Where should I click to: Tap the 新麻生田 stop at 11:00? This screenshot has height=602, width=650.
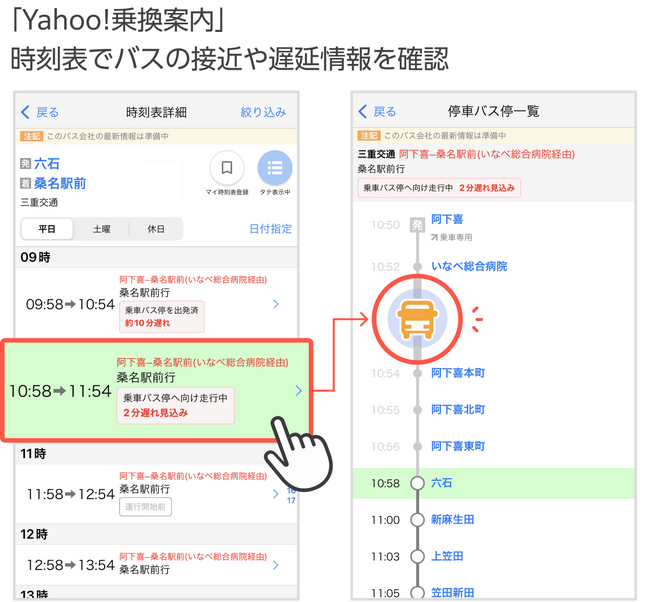pos(452,519)
